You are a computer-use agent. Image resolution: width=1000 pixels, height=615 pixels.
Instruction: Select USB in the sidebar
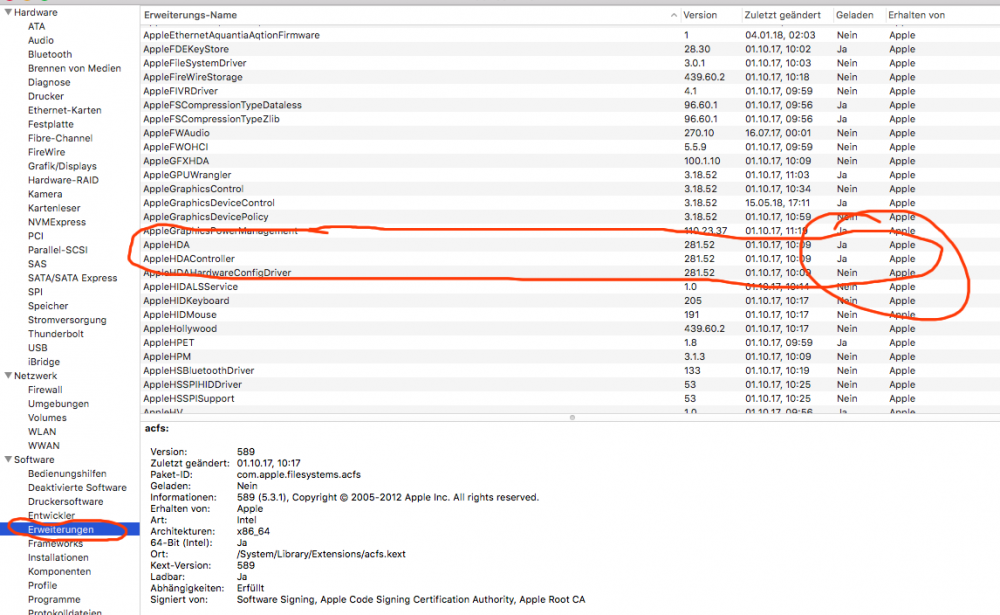pyautogui.click(x=37, y=348)
